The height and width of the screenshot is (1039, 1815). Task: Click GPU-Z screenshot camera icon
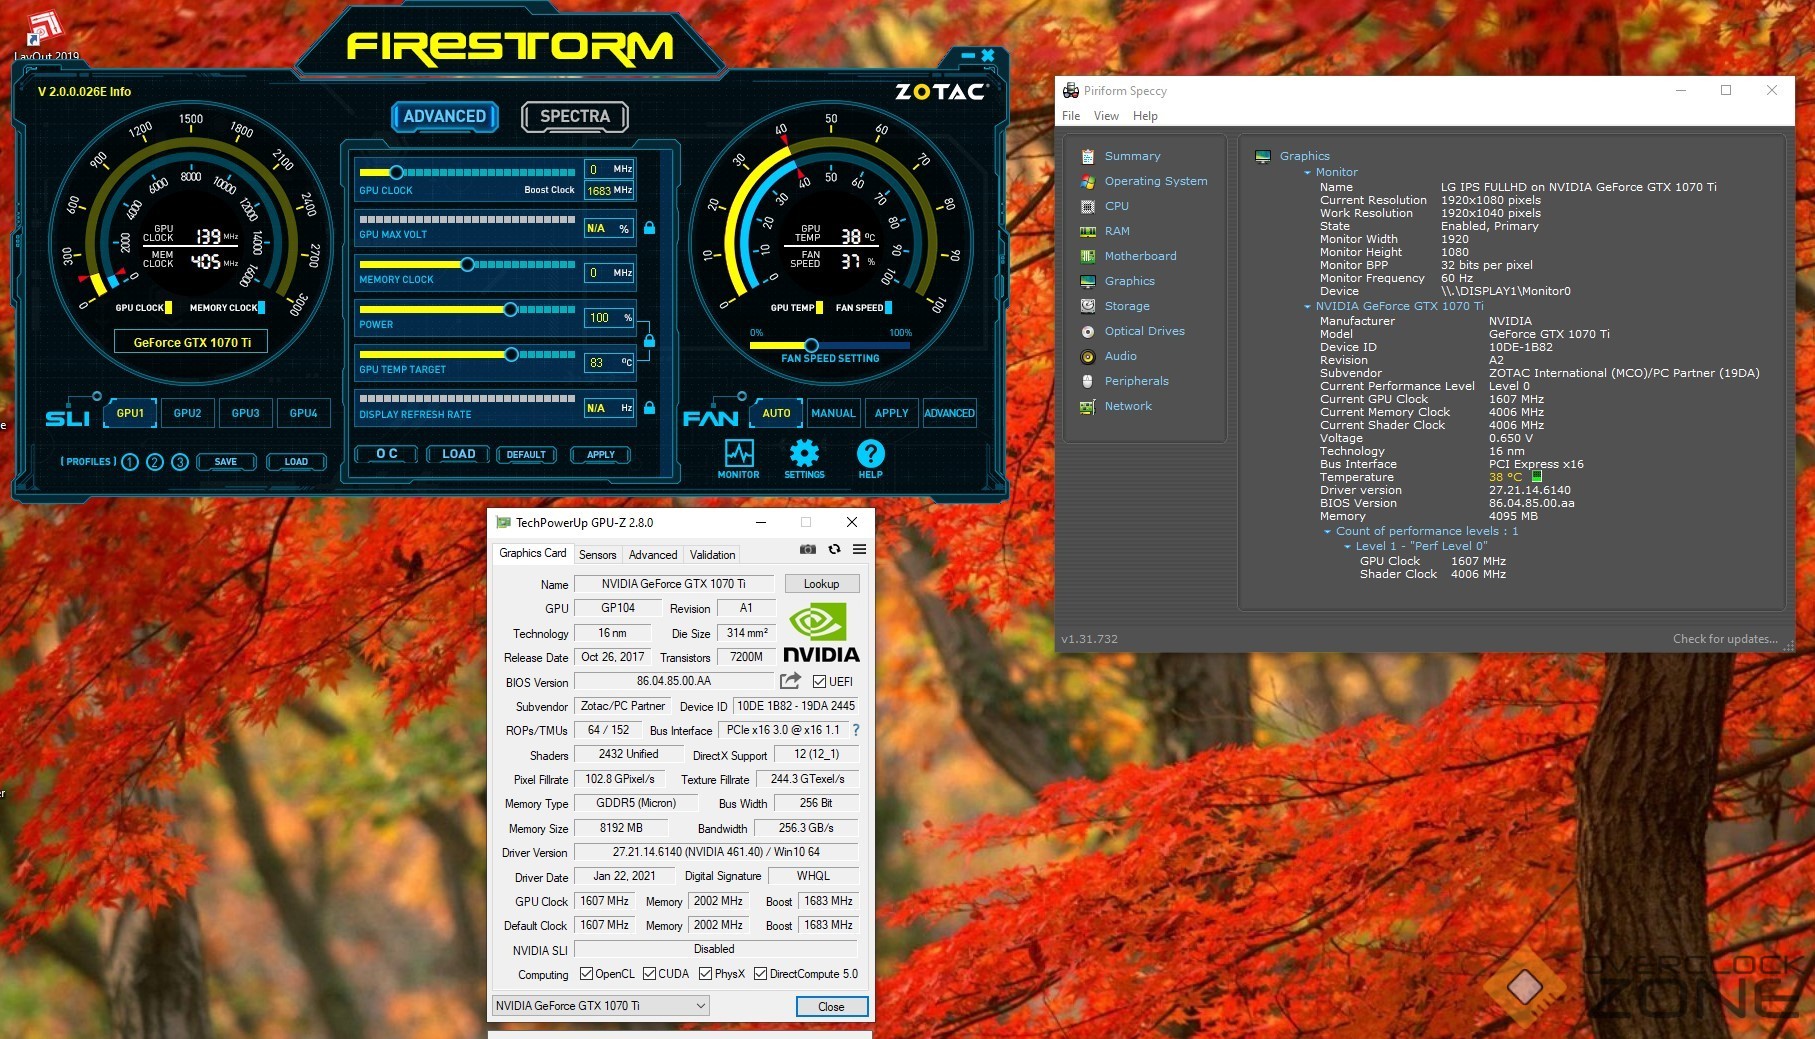808,549
